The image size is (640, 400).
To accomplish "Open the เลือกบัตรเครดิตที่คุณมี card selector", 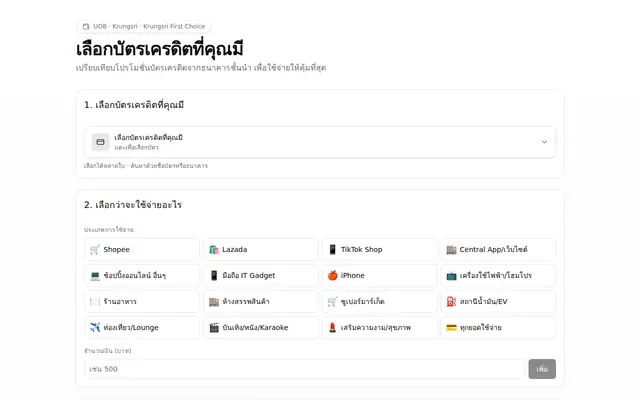I will point(320,142).
